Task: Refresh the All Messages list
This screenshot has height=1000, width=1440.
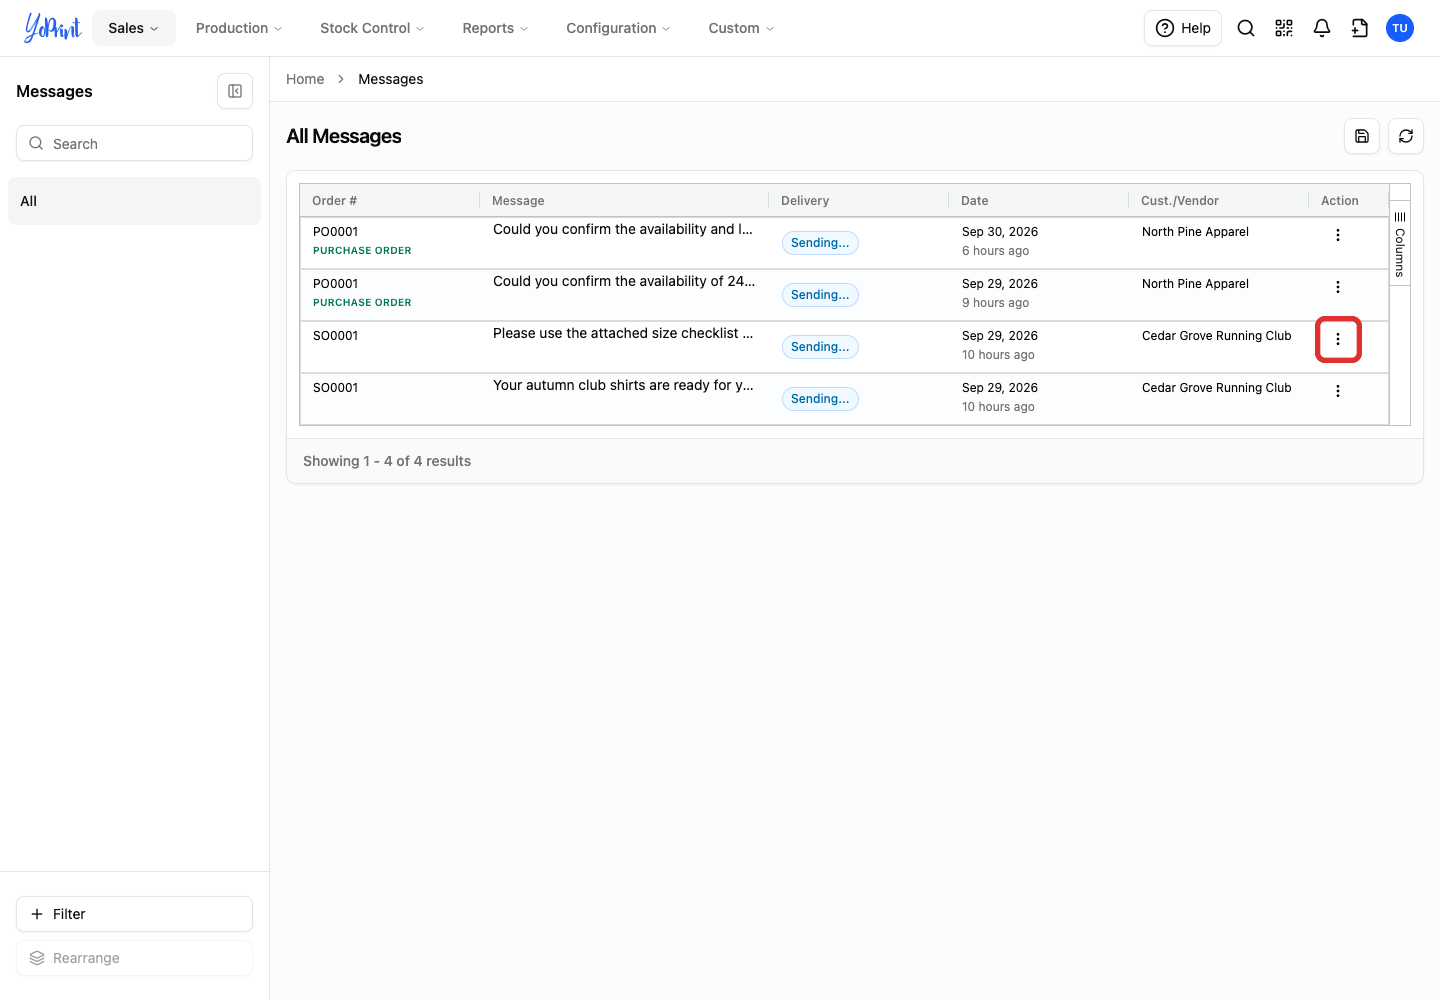Action: pos(1406,136)
